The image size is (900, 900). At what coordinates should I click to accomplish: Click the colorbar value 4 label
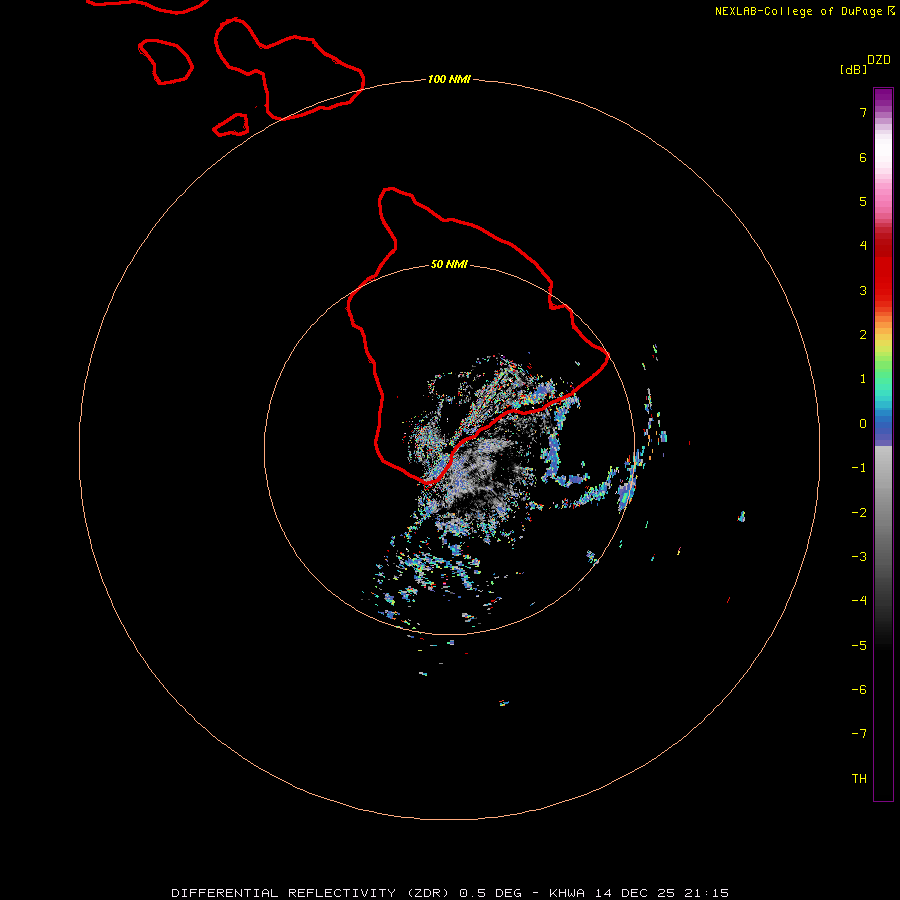[x=863, y=246]
